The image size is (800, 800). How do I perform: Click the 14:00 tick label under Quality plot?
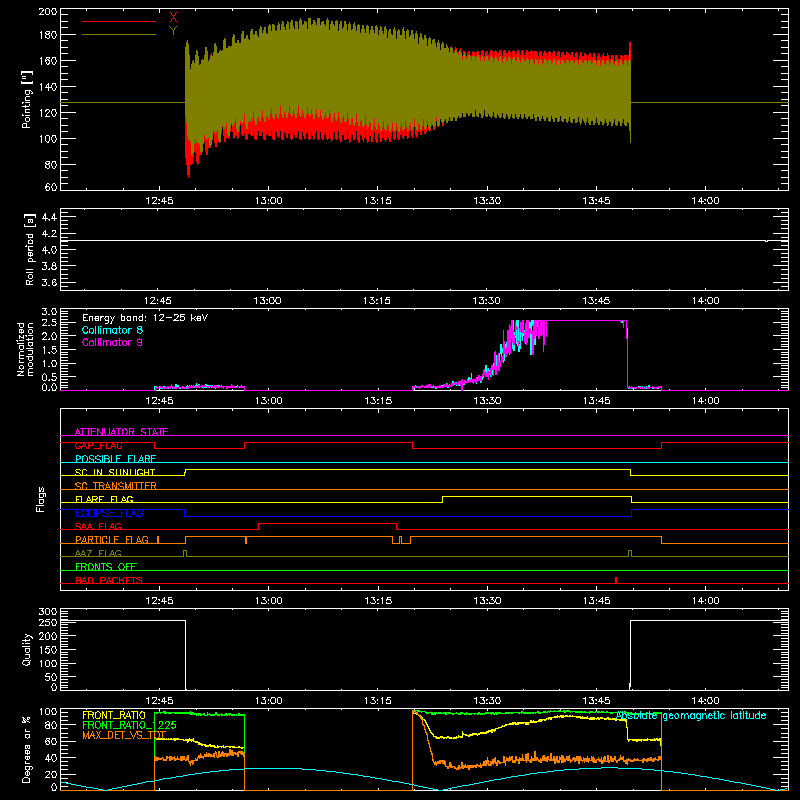[x=706, y=701]
